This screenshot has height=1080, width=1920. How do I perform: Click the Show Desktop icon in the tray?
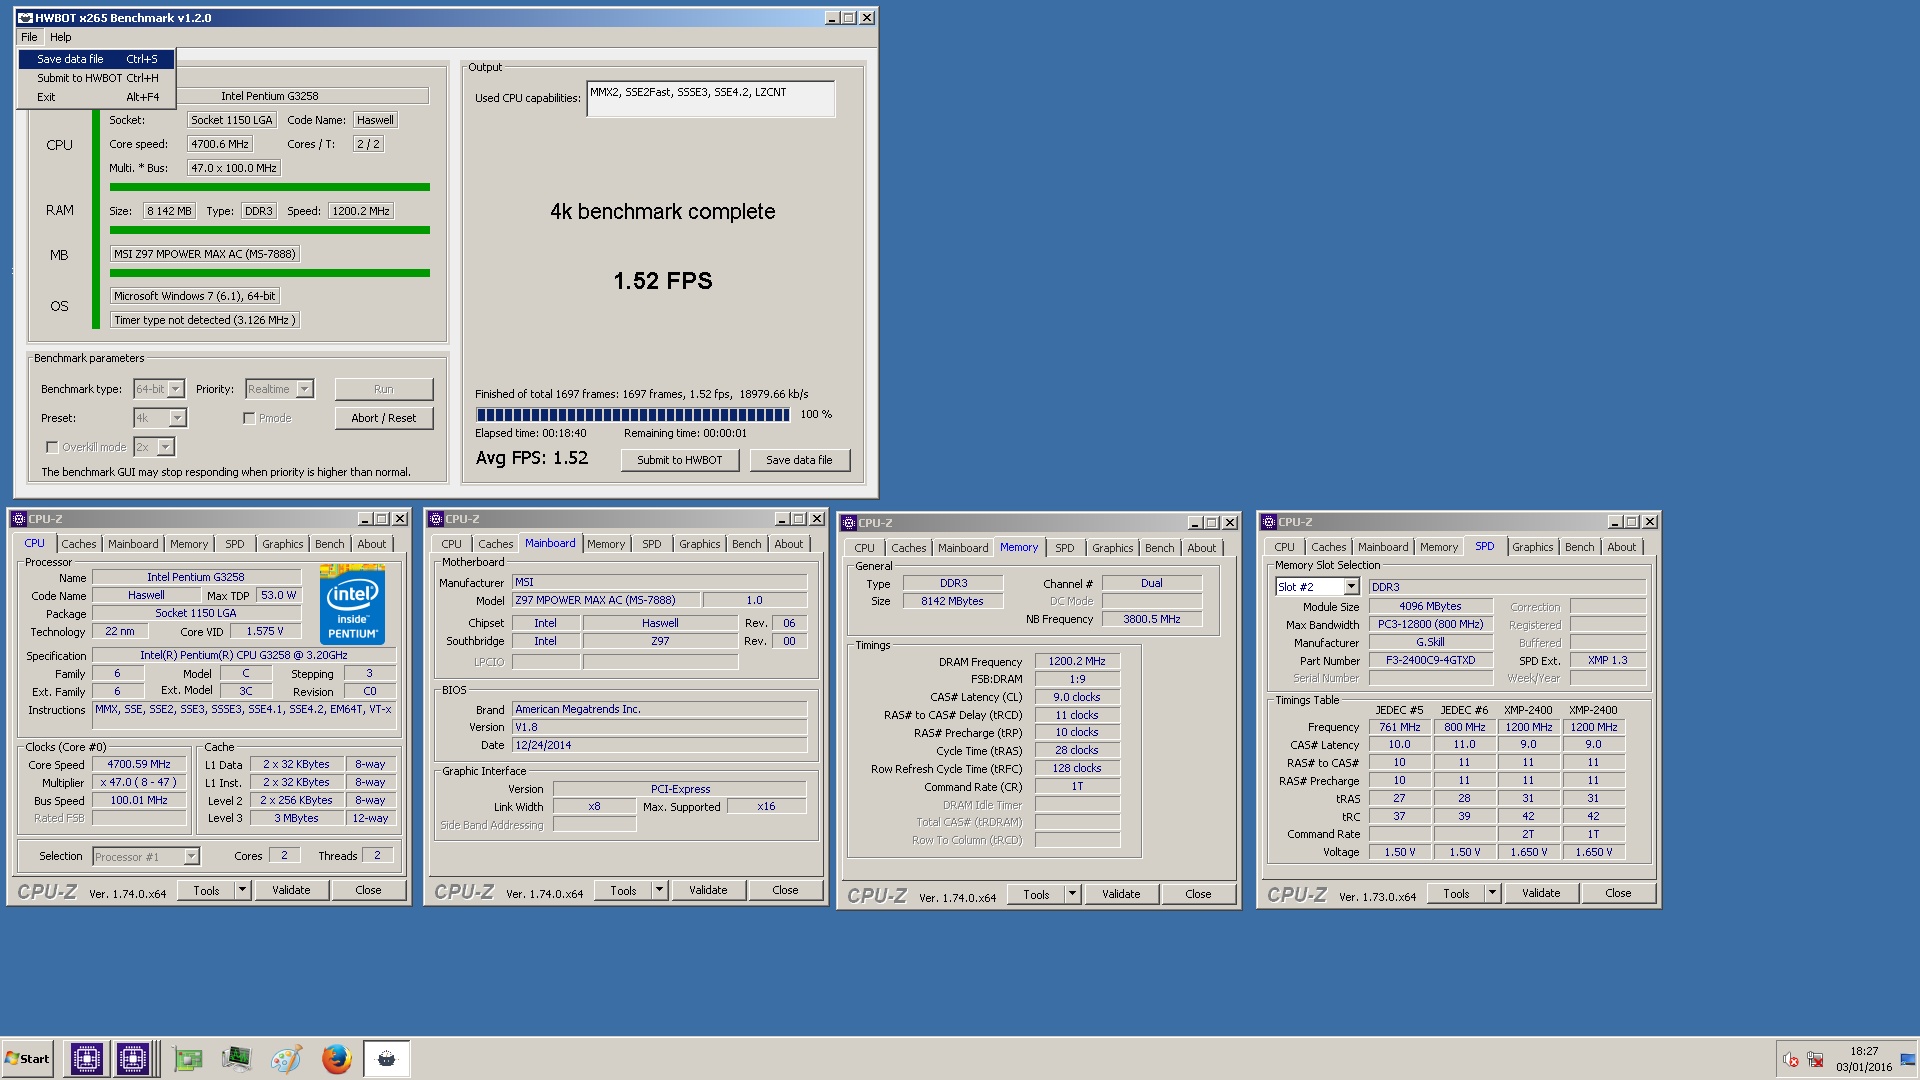(x=1908, y=1059)
